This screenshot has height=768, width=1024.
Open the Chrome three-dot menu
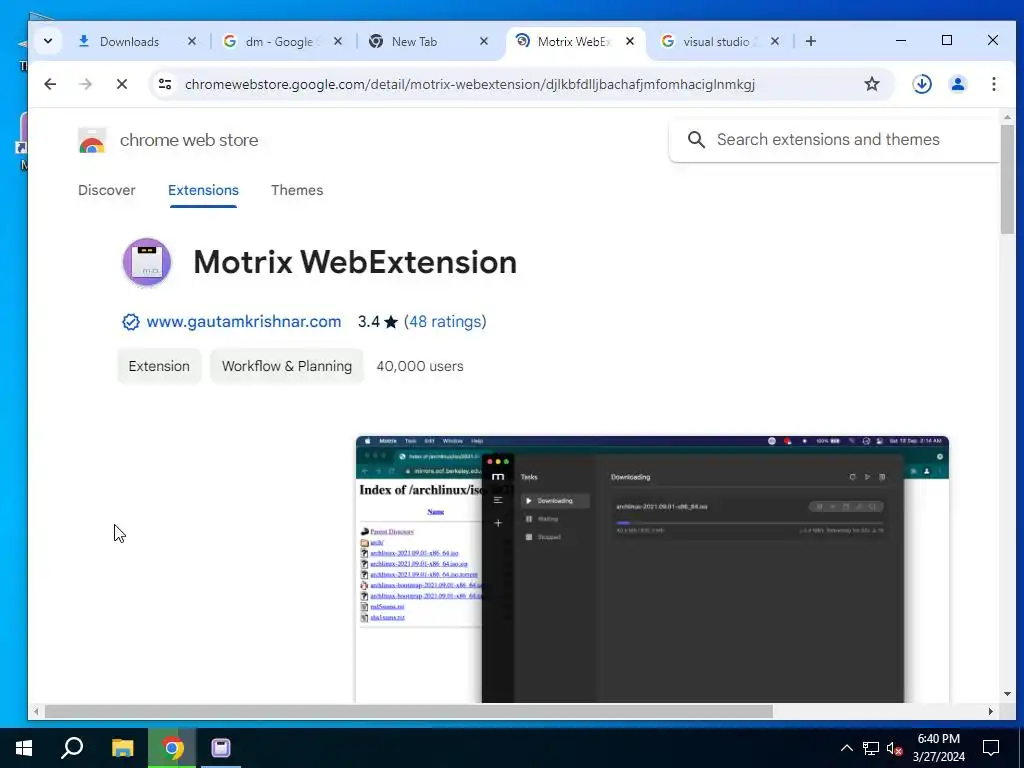993,84
